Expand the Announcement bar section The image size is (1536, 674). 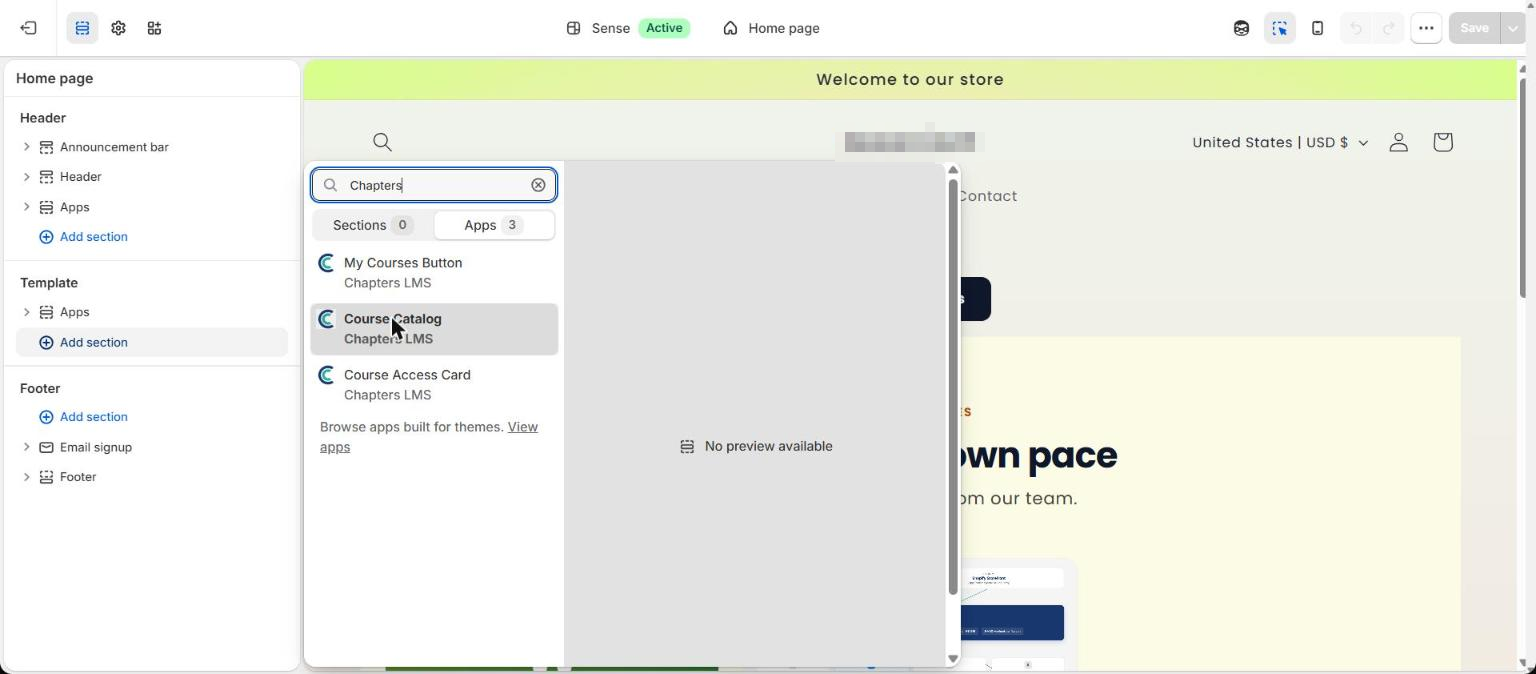click(x=27, y=147)
